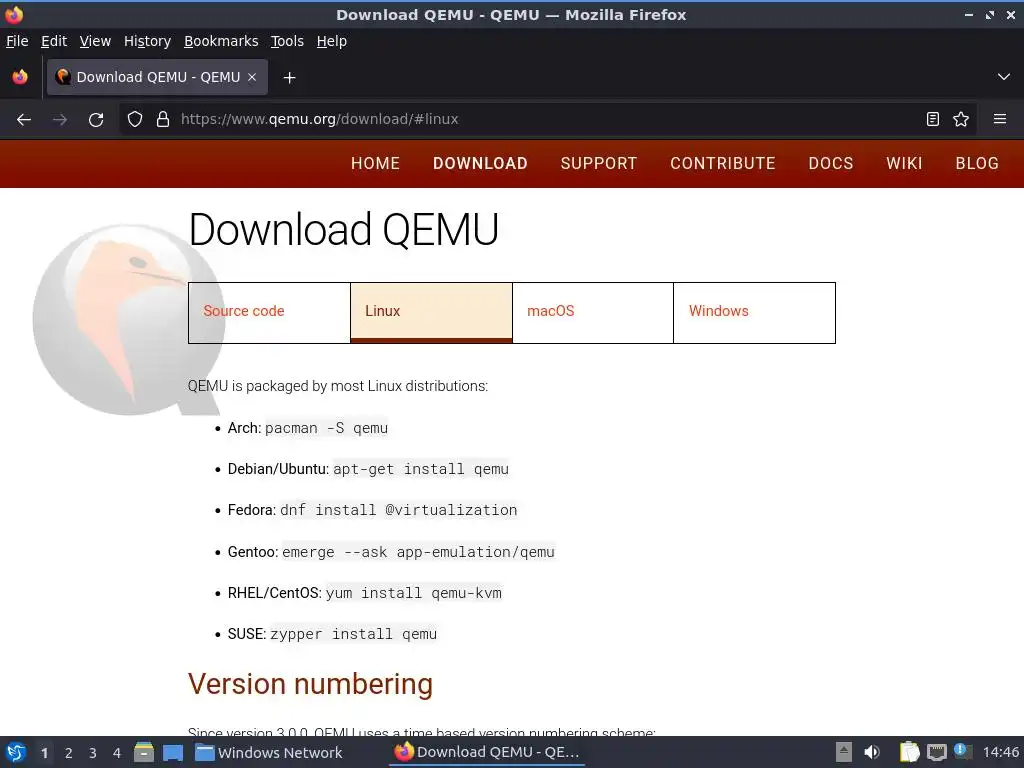
Task: Click the 14:46 taskbar clock
Action: click(x=1000, y=752)
